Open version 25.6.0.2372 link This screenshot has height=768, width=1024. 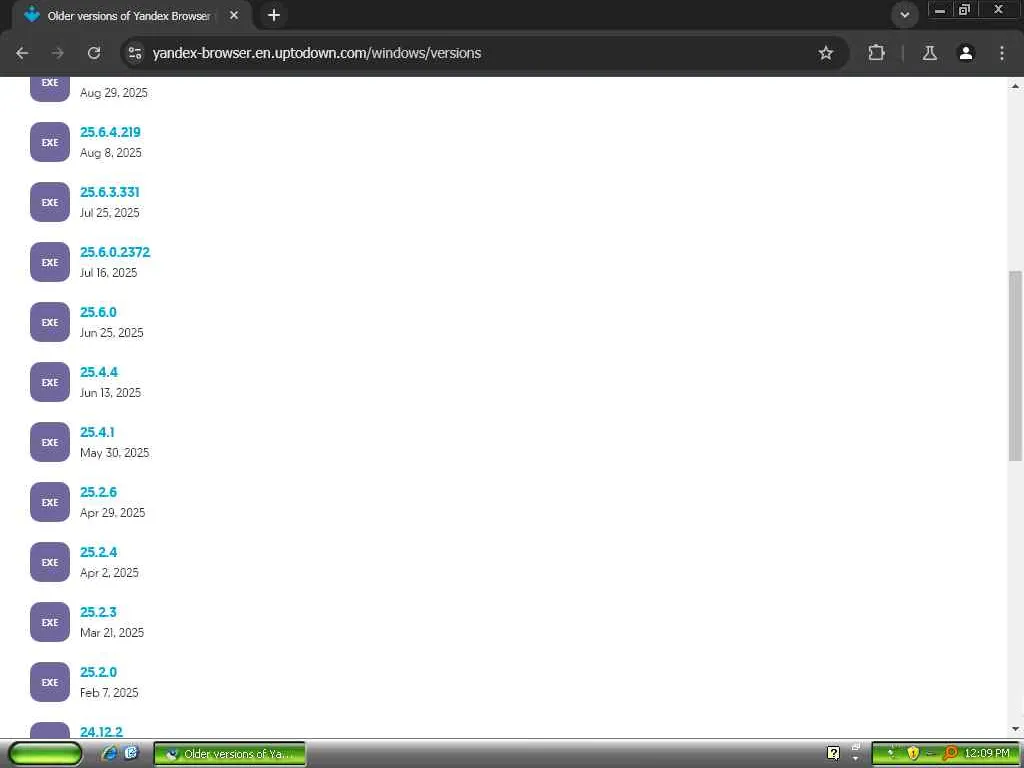point(115,252)
